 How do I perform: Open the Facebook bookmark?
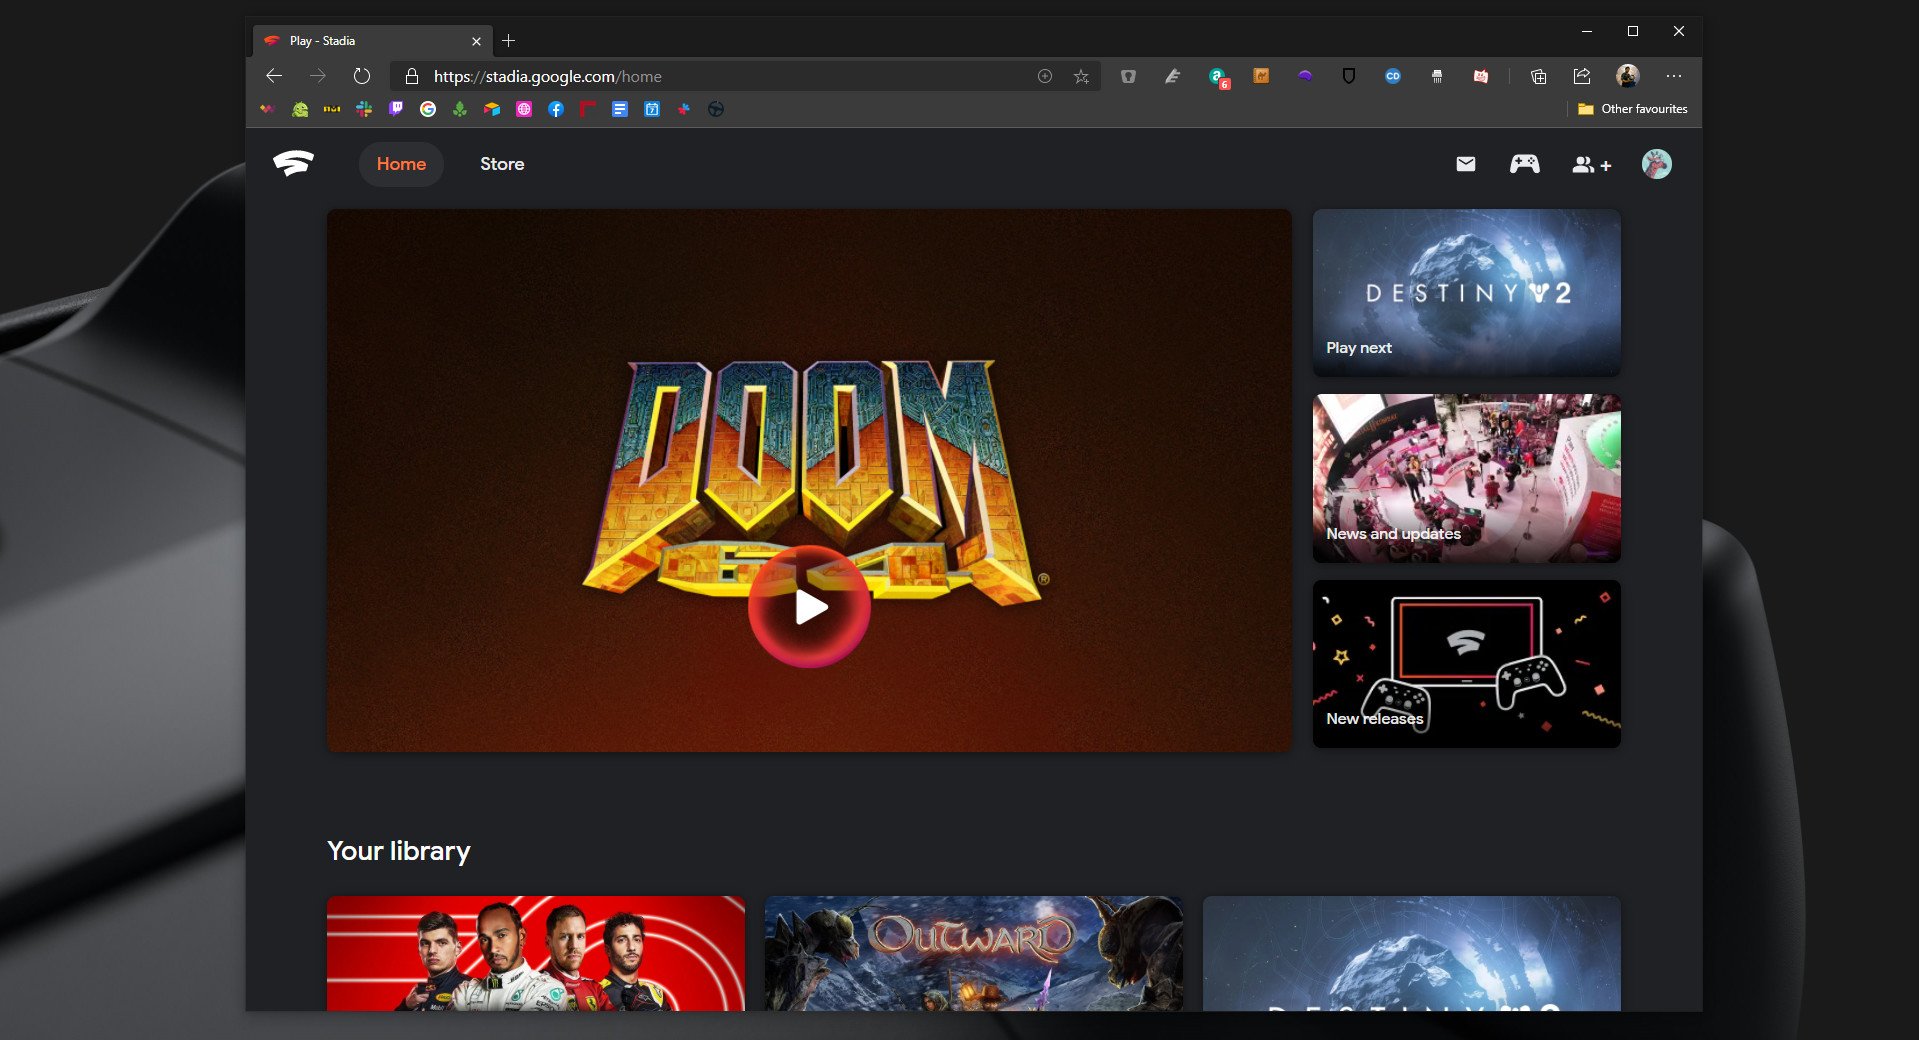tap(556, 109)
